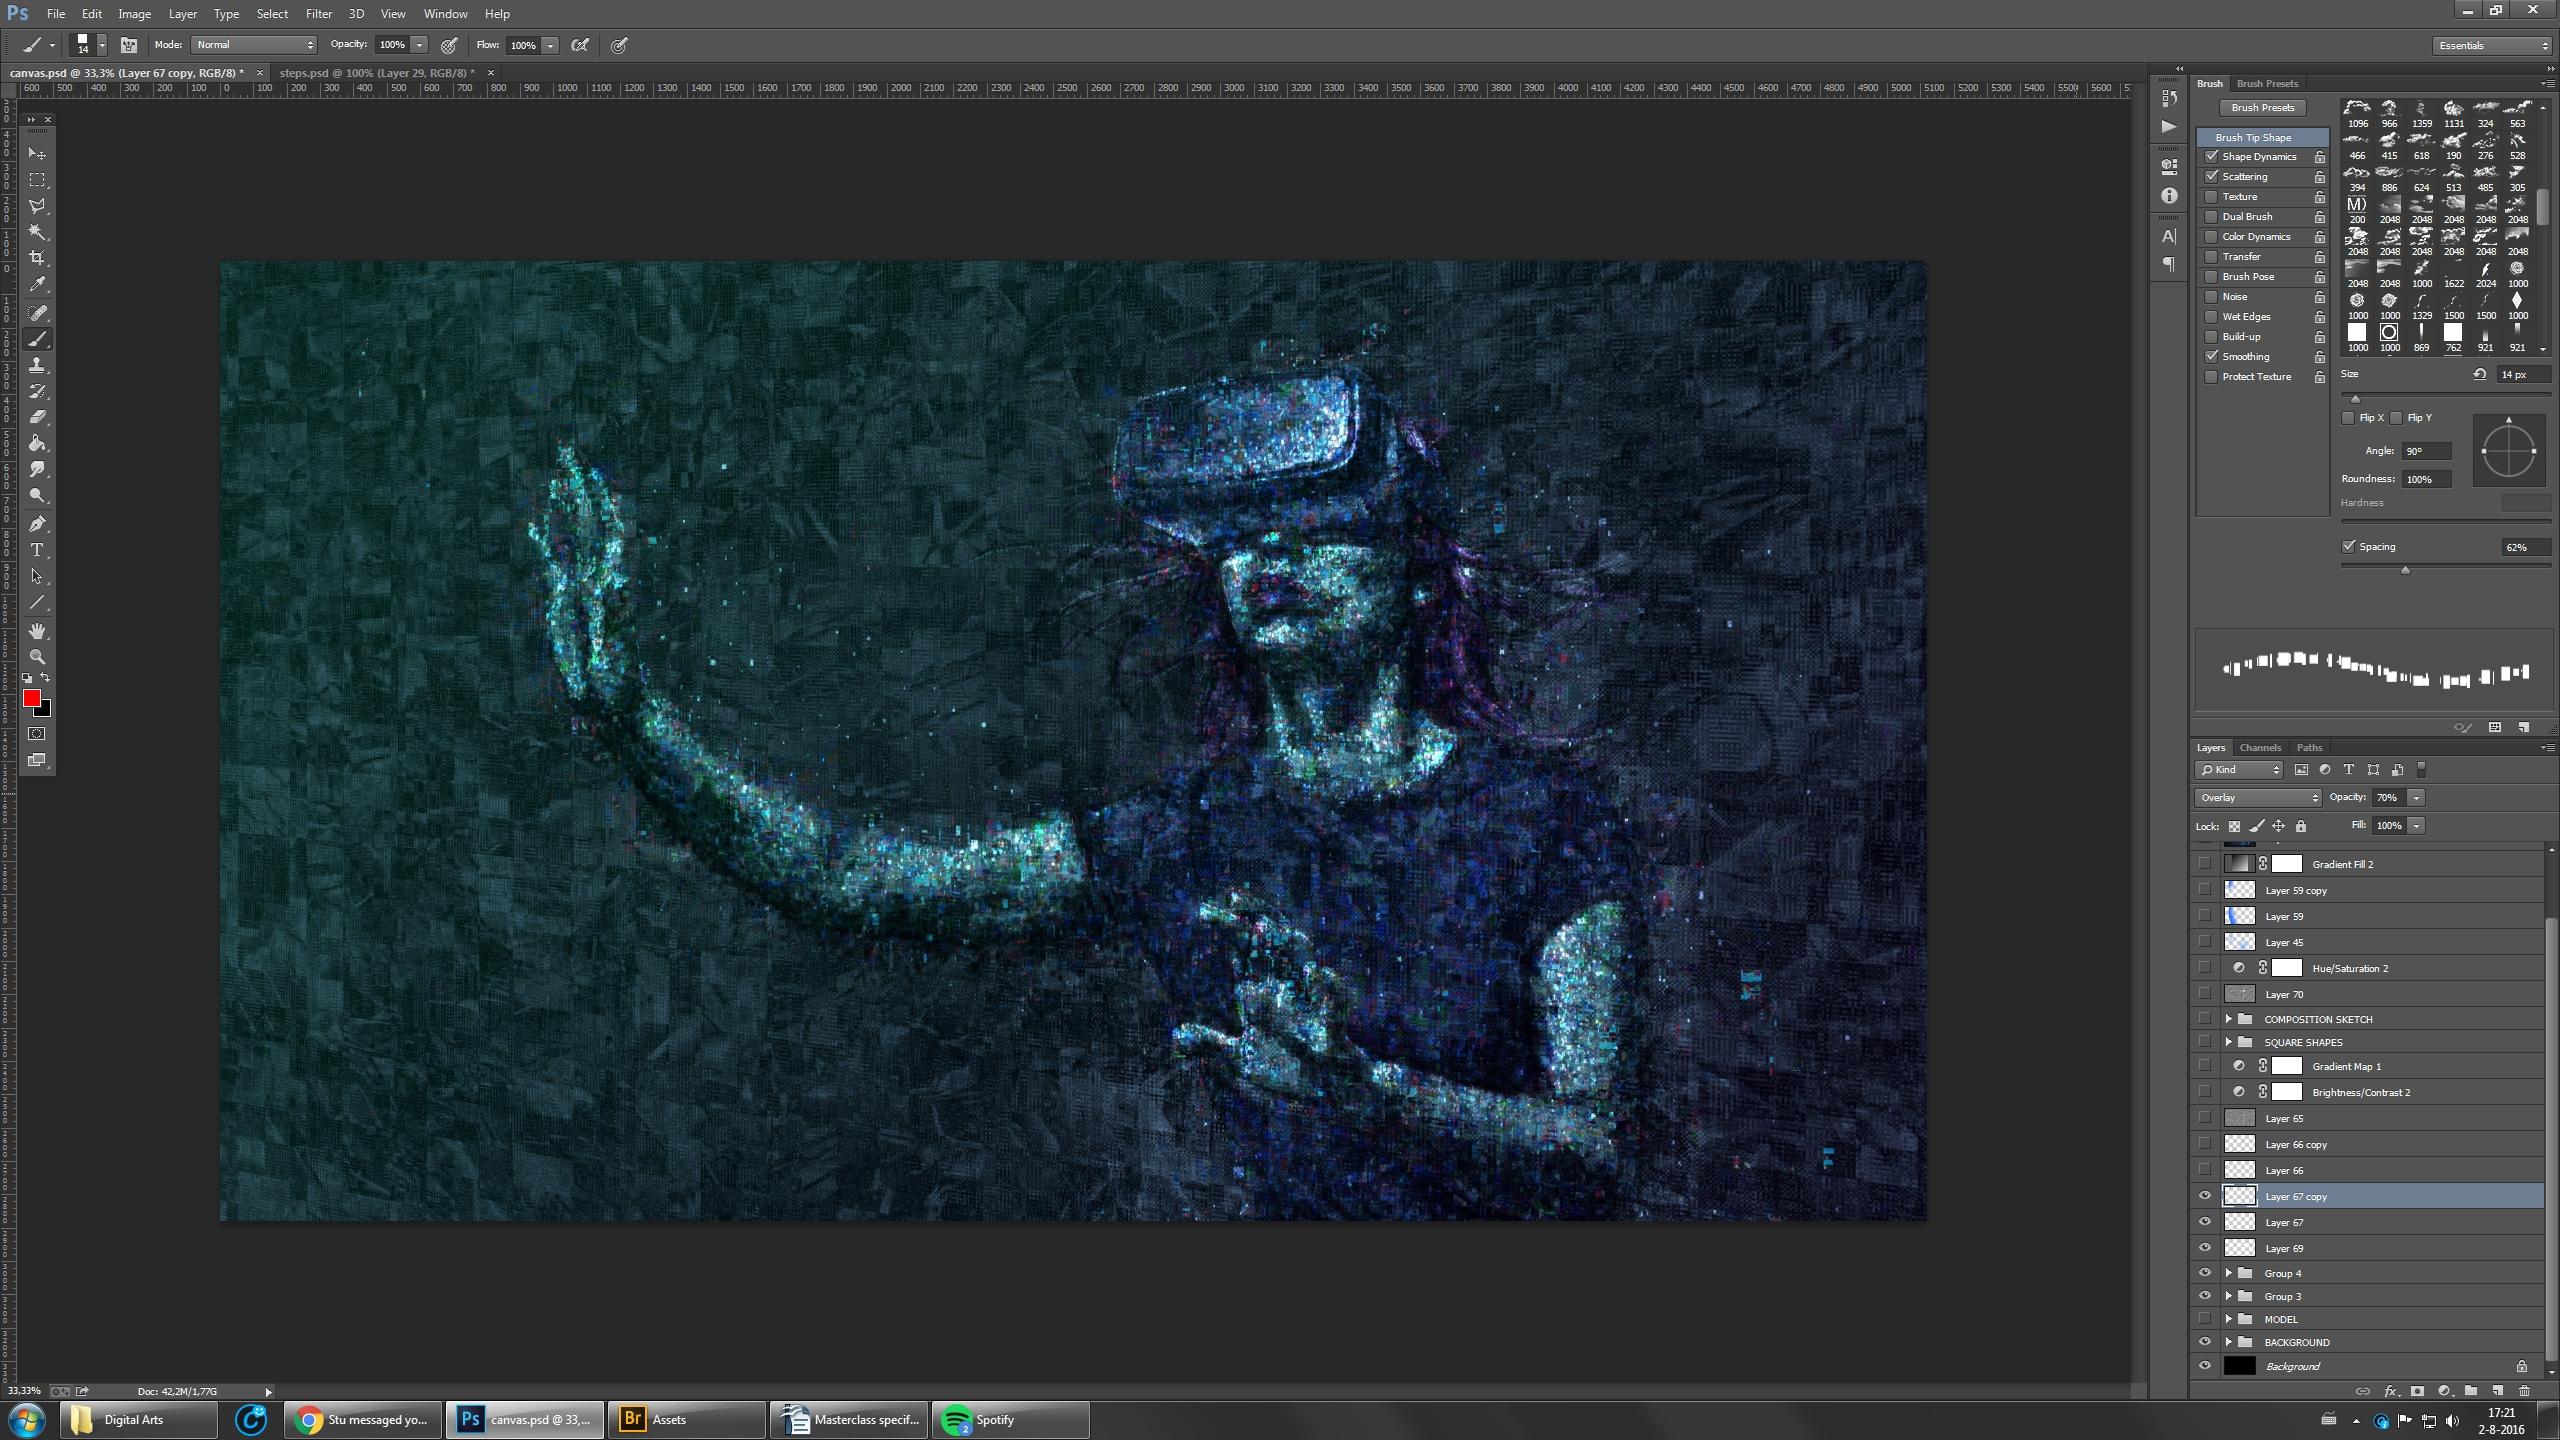
Task: Select the Magic Wand tool
Action: [37, 232]
